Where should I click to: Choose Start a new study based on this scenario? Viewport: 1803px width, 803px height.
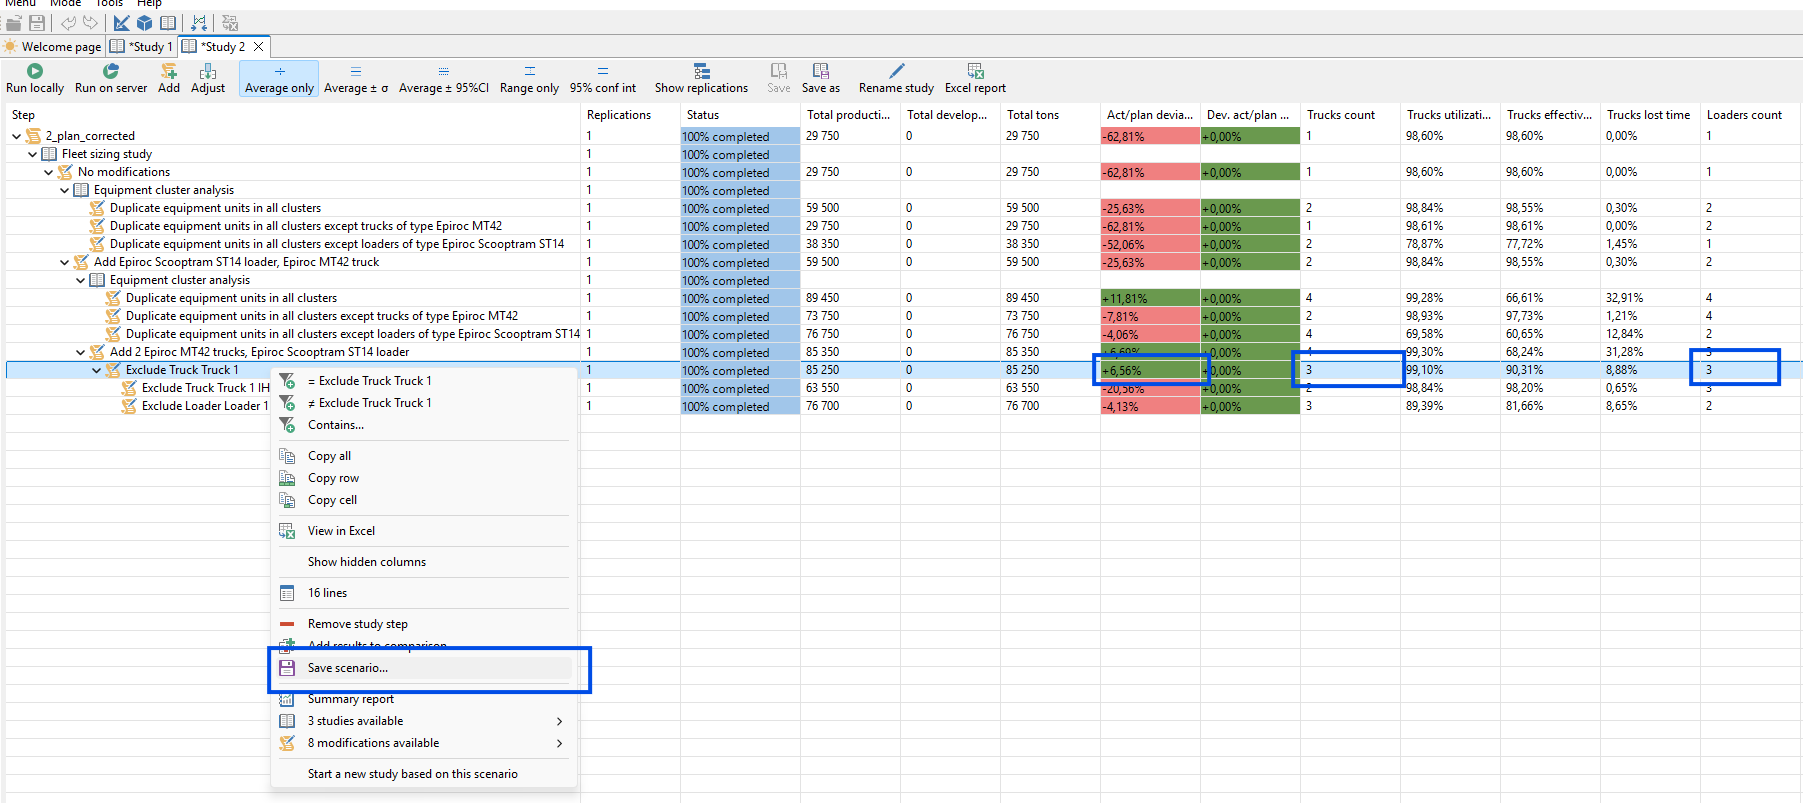click(x=424, y=774)
